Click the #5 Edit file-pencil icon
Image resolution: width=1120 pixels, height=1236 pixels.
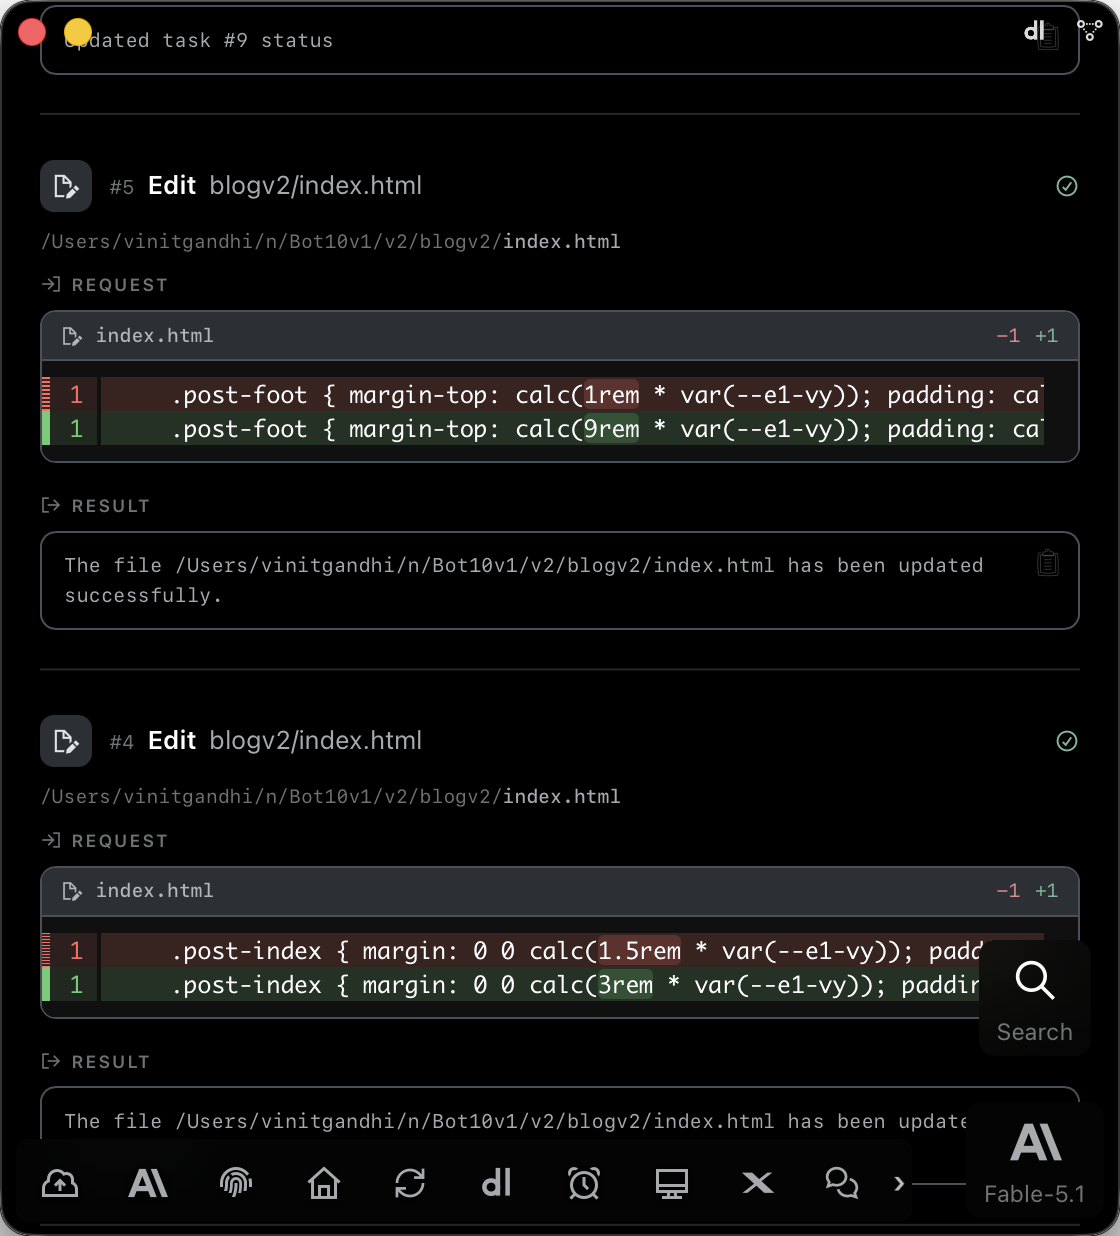66,186
